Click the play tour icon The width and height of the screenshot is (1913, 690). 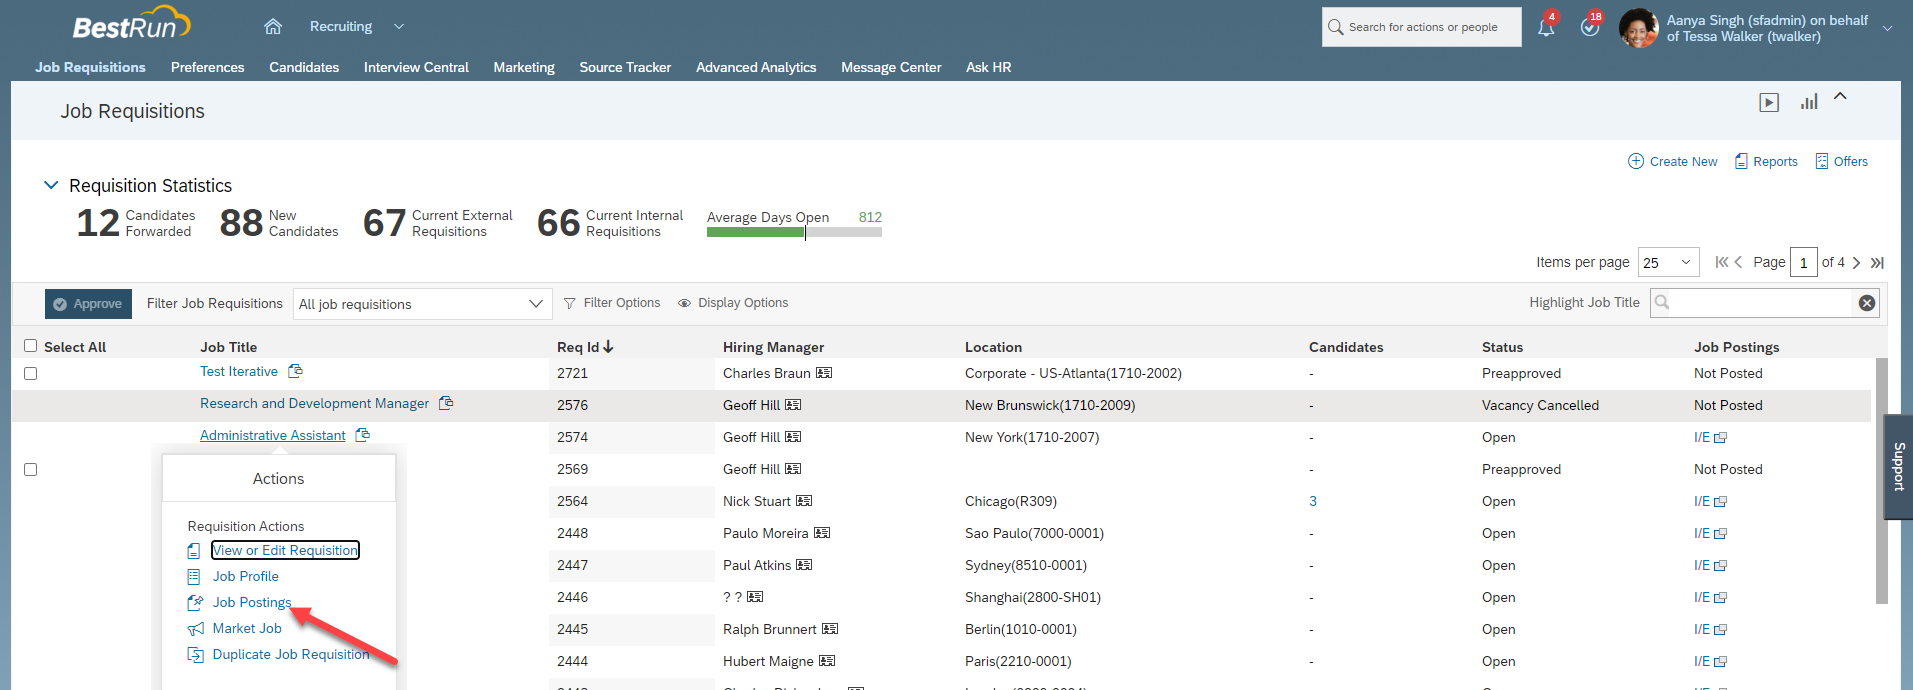tap(1769, 102)
